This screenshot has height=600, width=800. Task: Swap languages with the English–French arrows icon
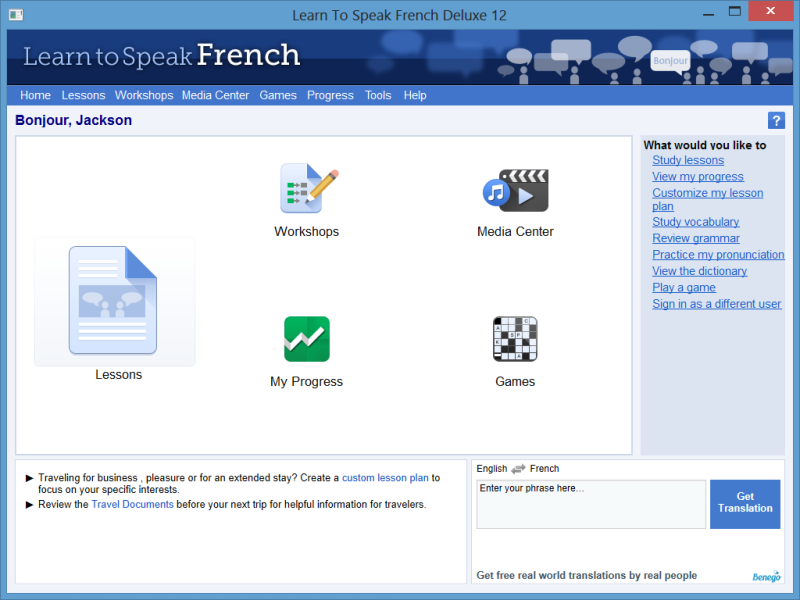[x=518, y=468]
